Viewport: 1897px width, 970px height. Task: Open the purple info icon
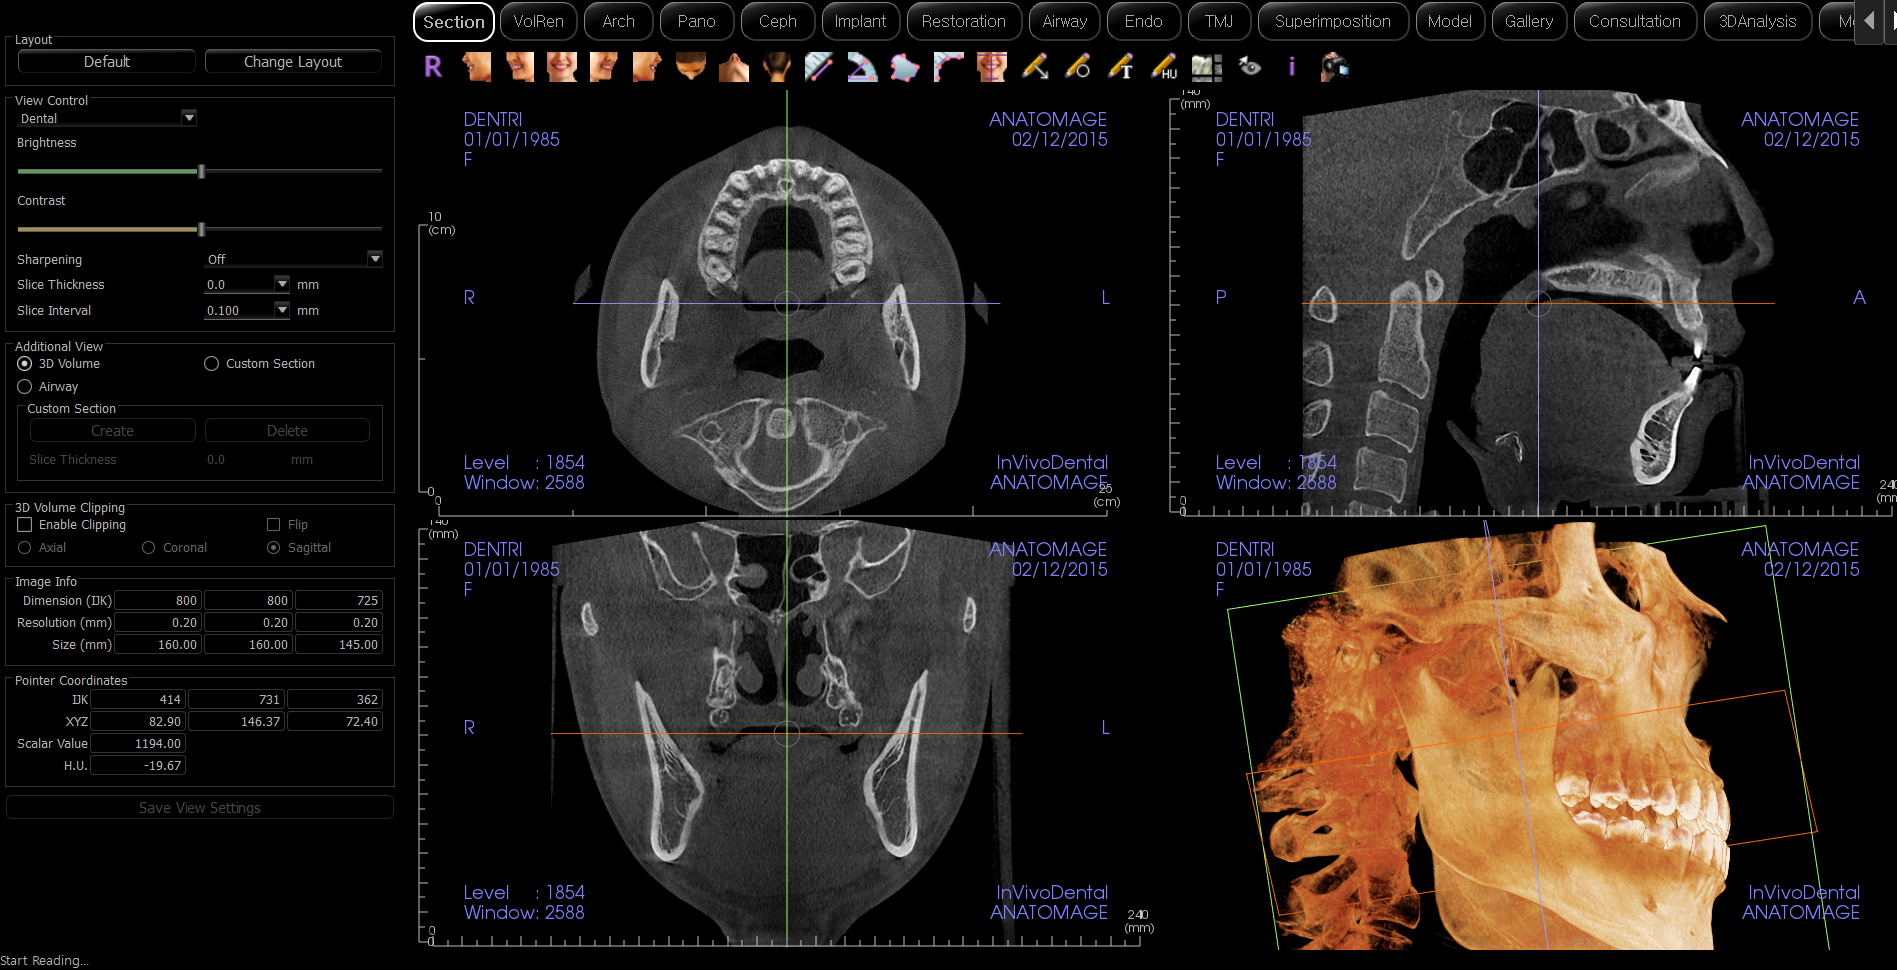click(x=1292, y=67)
